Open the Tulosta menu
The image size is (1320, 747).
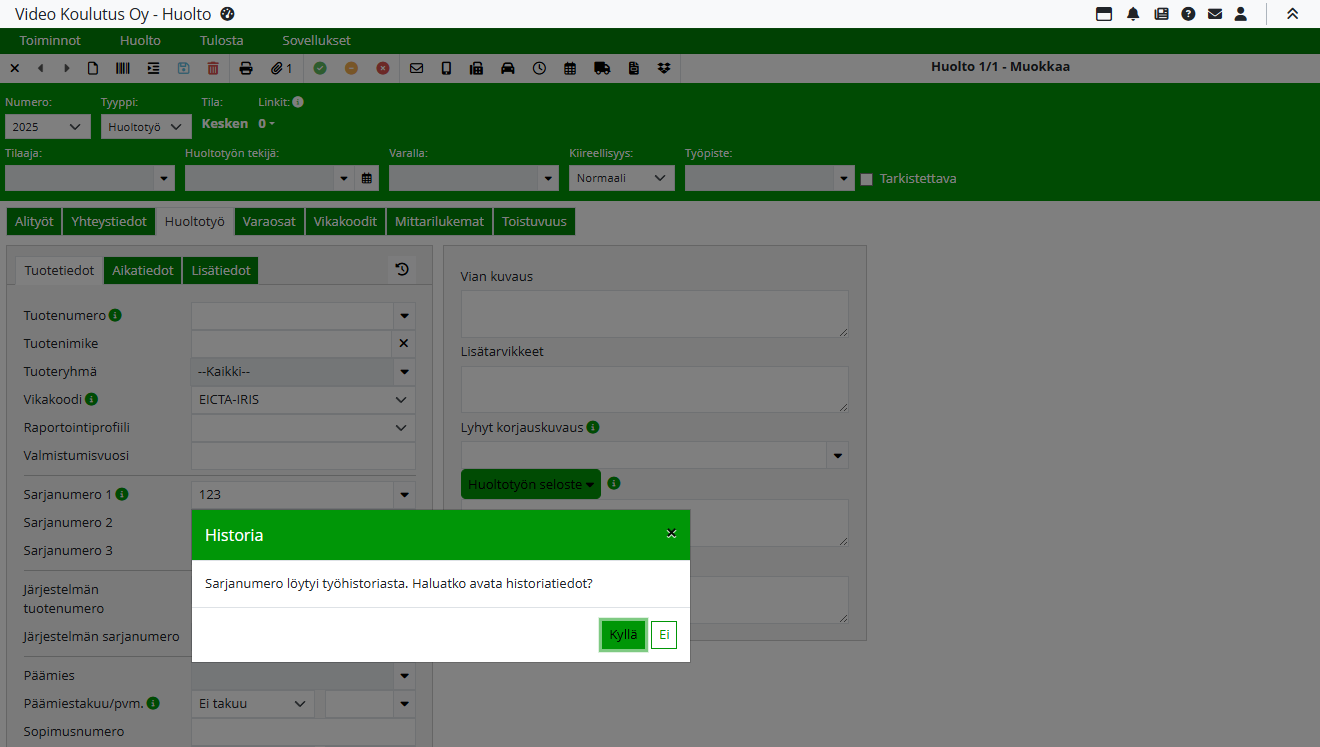(221, 41)
